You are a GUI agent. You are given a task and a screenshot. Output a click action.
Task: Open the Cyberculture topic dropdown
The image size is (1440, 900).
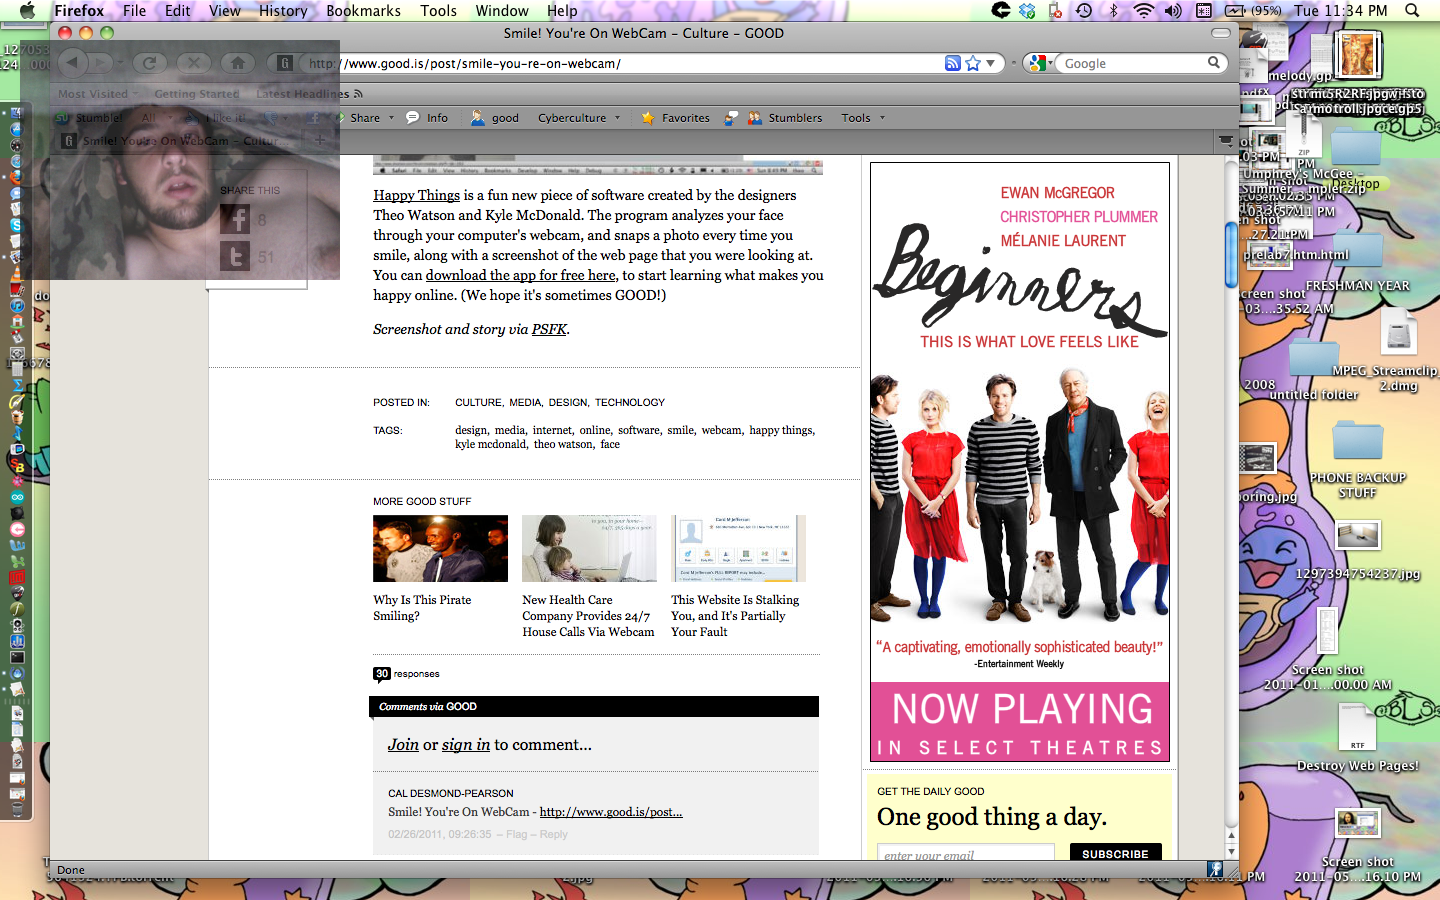point(579,118)
